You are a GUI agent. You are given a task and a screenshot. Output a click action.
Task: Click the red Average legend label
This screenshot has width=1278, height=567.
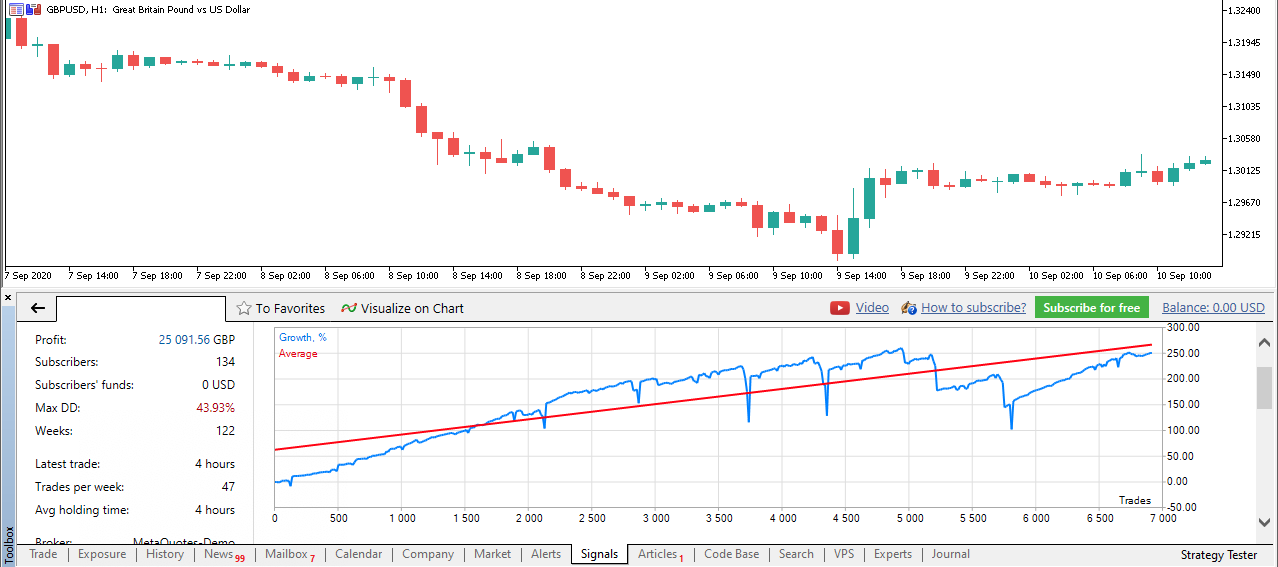[x=298, y=354]
